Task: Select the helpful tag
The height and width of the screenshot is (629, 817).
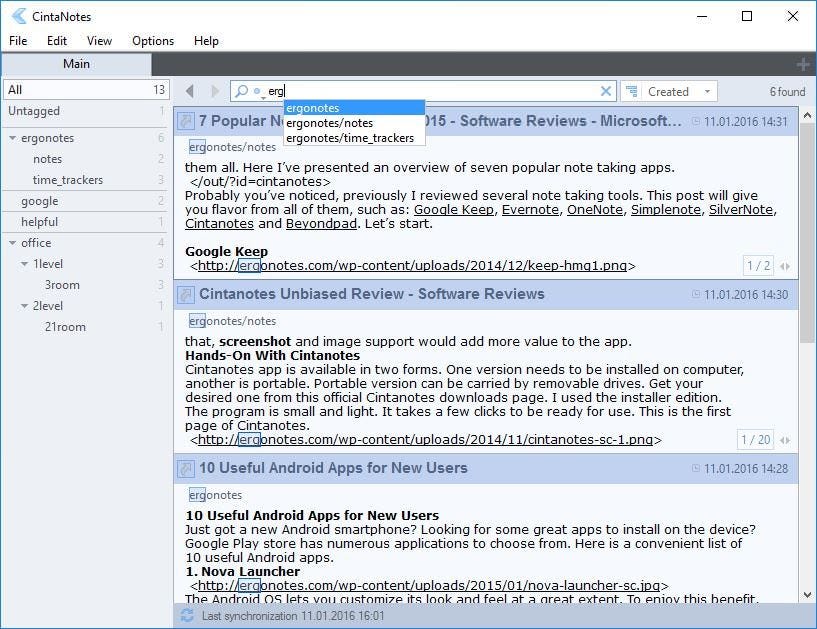Action: point(86,222)
